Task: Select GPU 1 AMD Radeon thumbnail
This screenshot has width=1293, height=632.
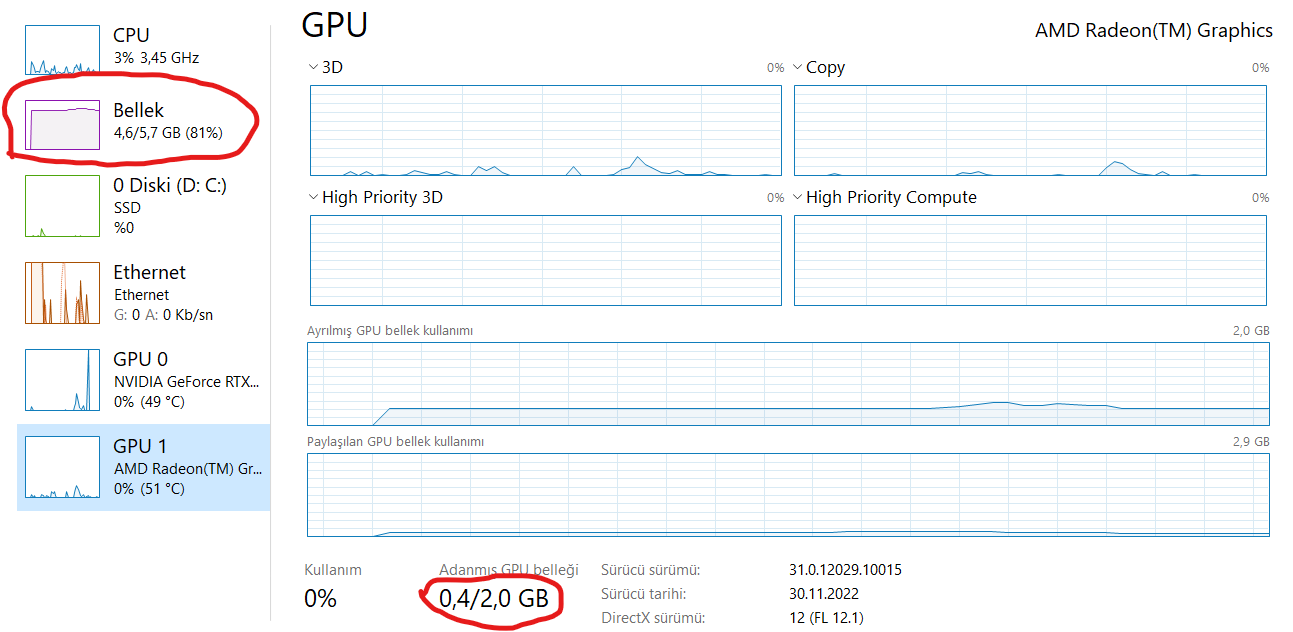Action: pyautogui.click(x=62, y=467)
